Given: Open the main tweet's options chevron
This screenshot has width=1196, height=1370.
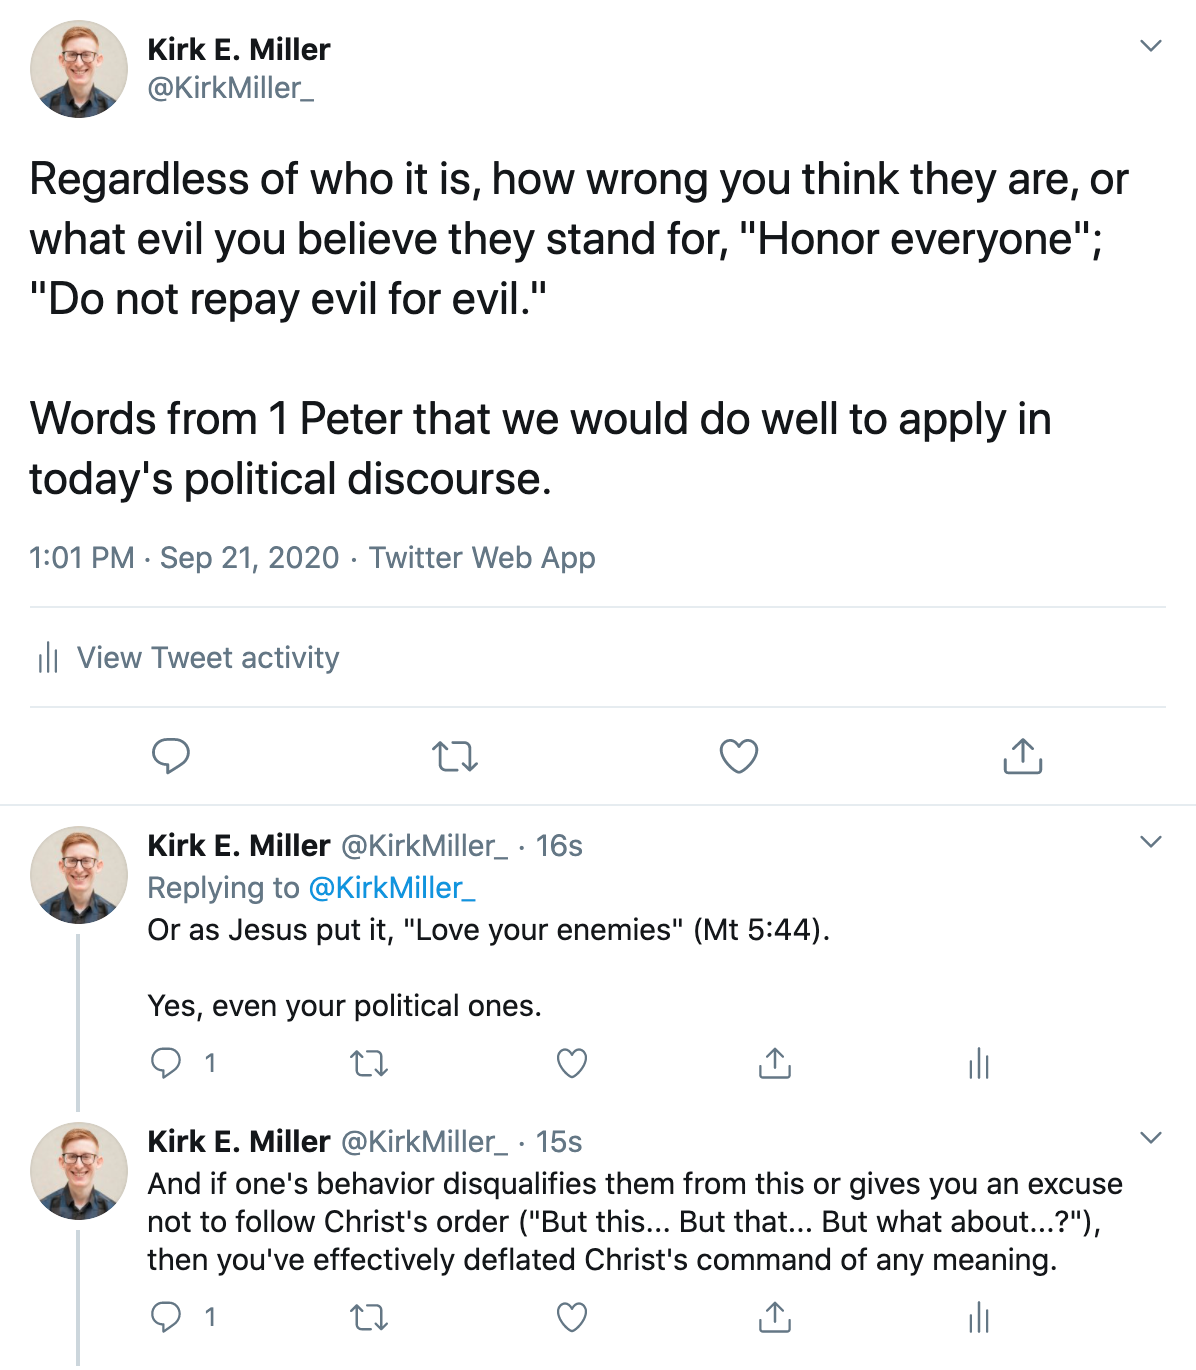Looking at the screenshot, I should click(1151, 46).
